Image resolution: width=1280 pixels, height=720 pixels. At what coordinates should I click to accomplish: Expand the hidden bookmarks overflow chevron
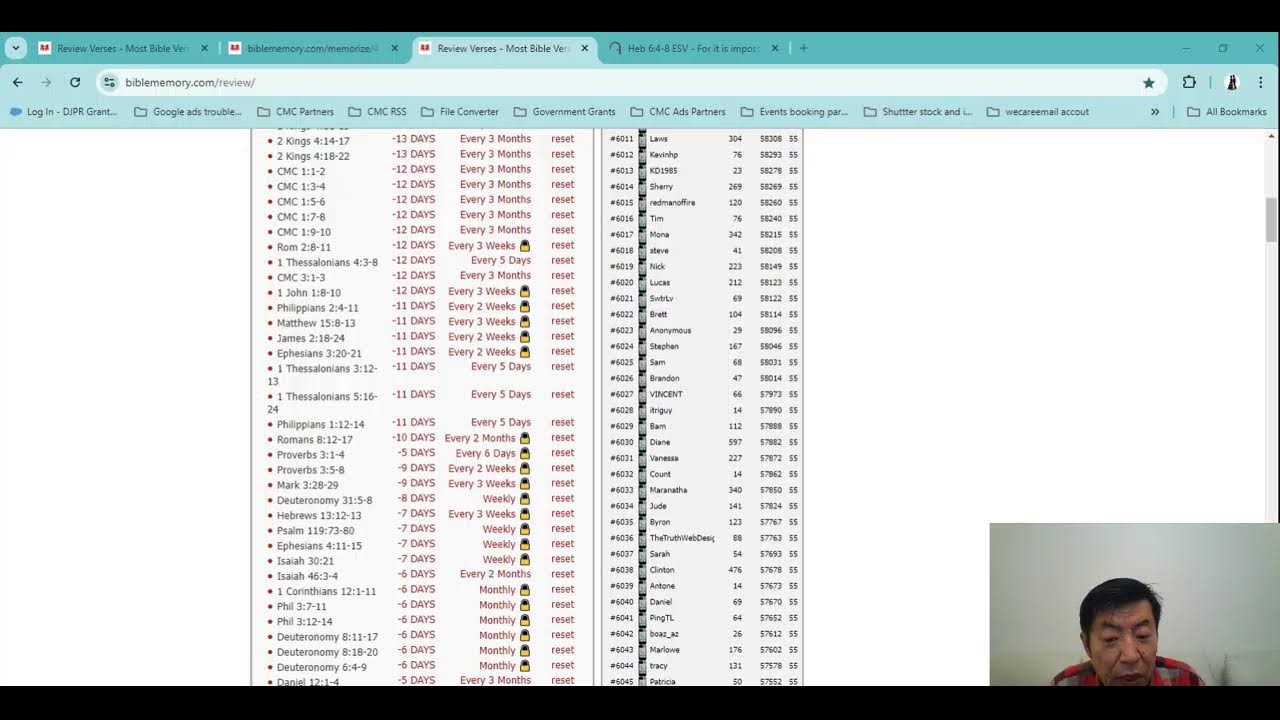click(1155, 112)
